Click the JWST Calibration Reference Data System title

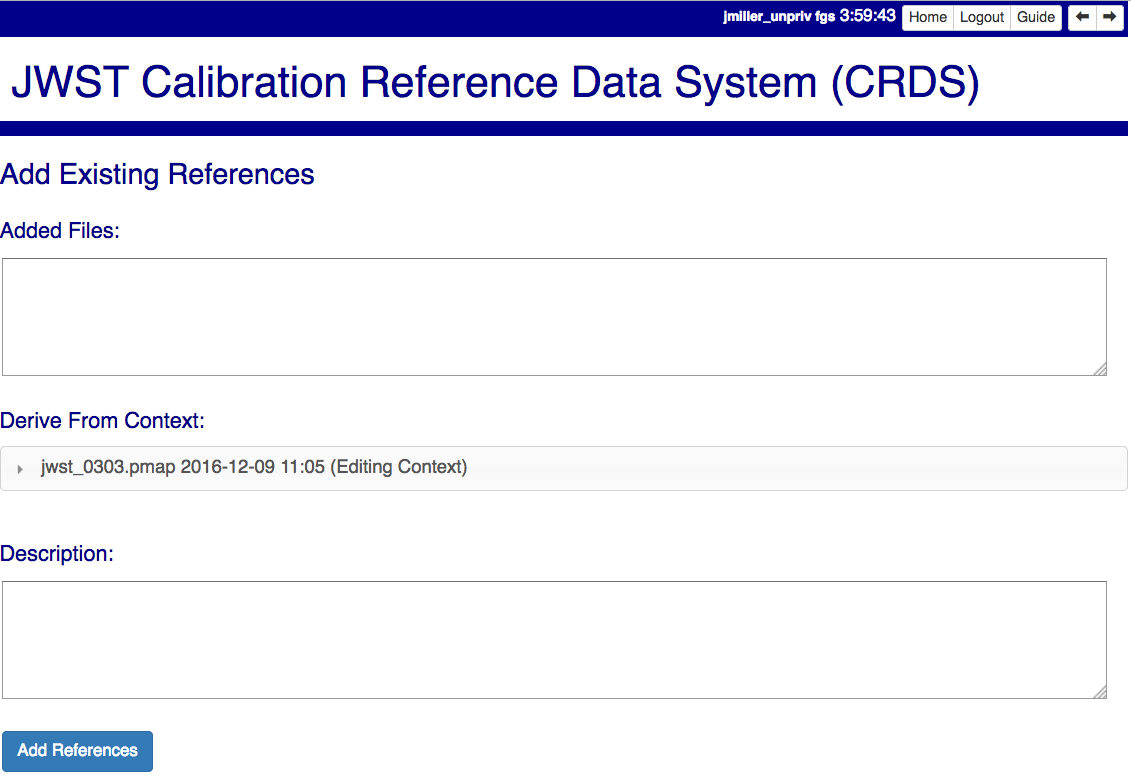coord(495,82)
